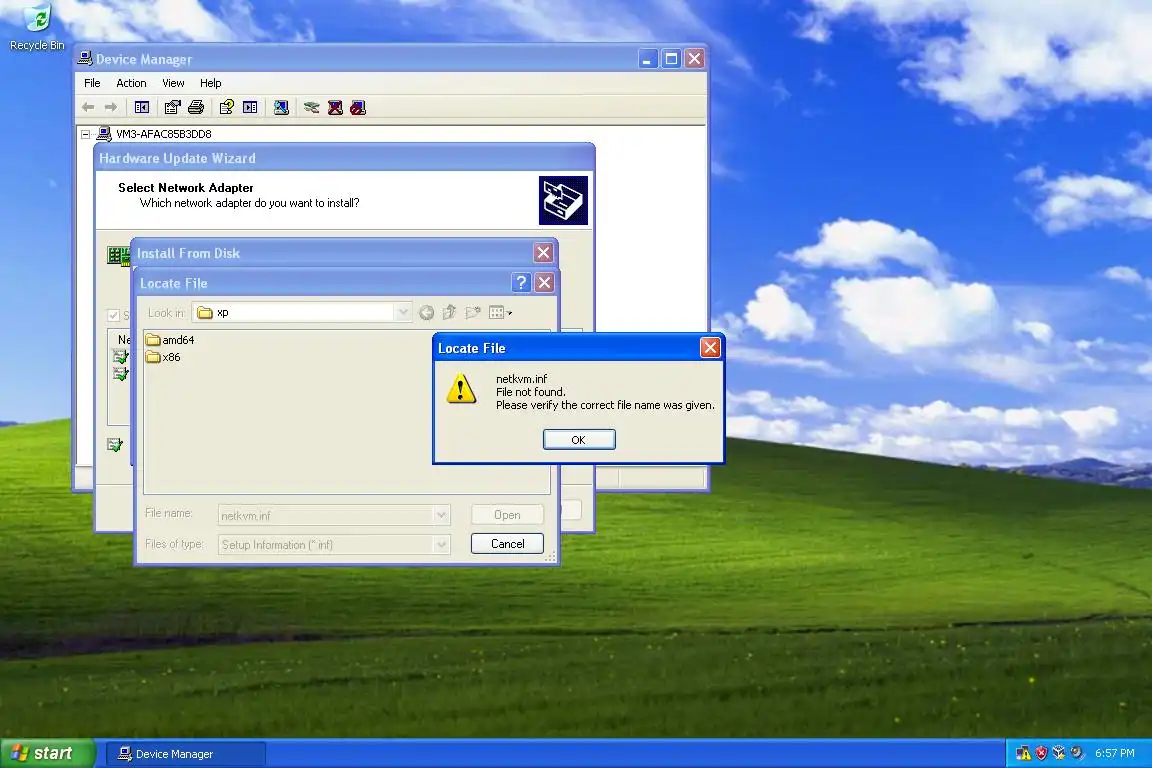Click the Create New Folder icon
Image resolution: width=1152 pixels, height=768 pixels.
pyautogui.click(x=473, y=313)
